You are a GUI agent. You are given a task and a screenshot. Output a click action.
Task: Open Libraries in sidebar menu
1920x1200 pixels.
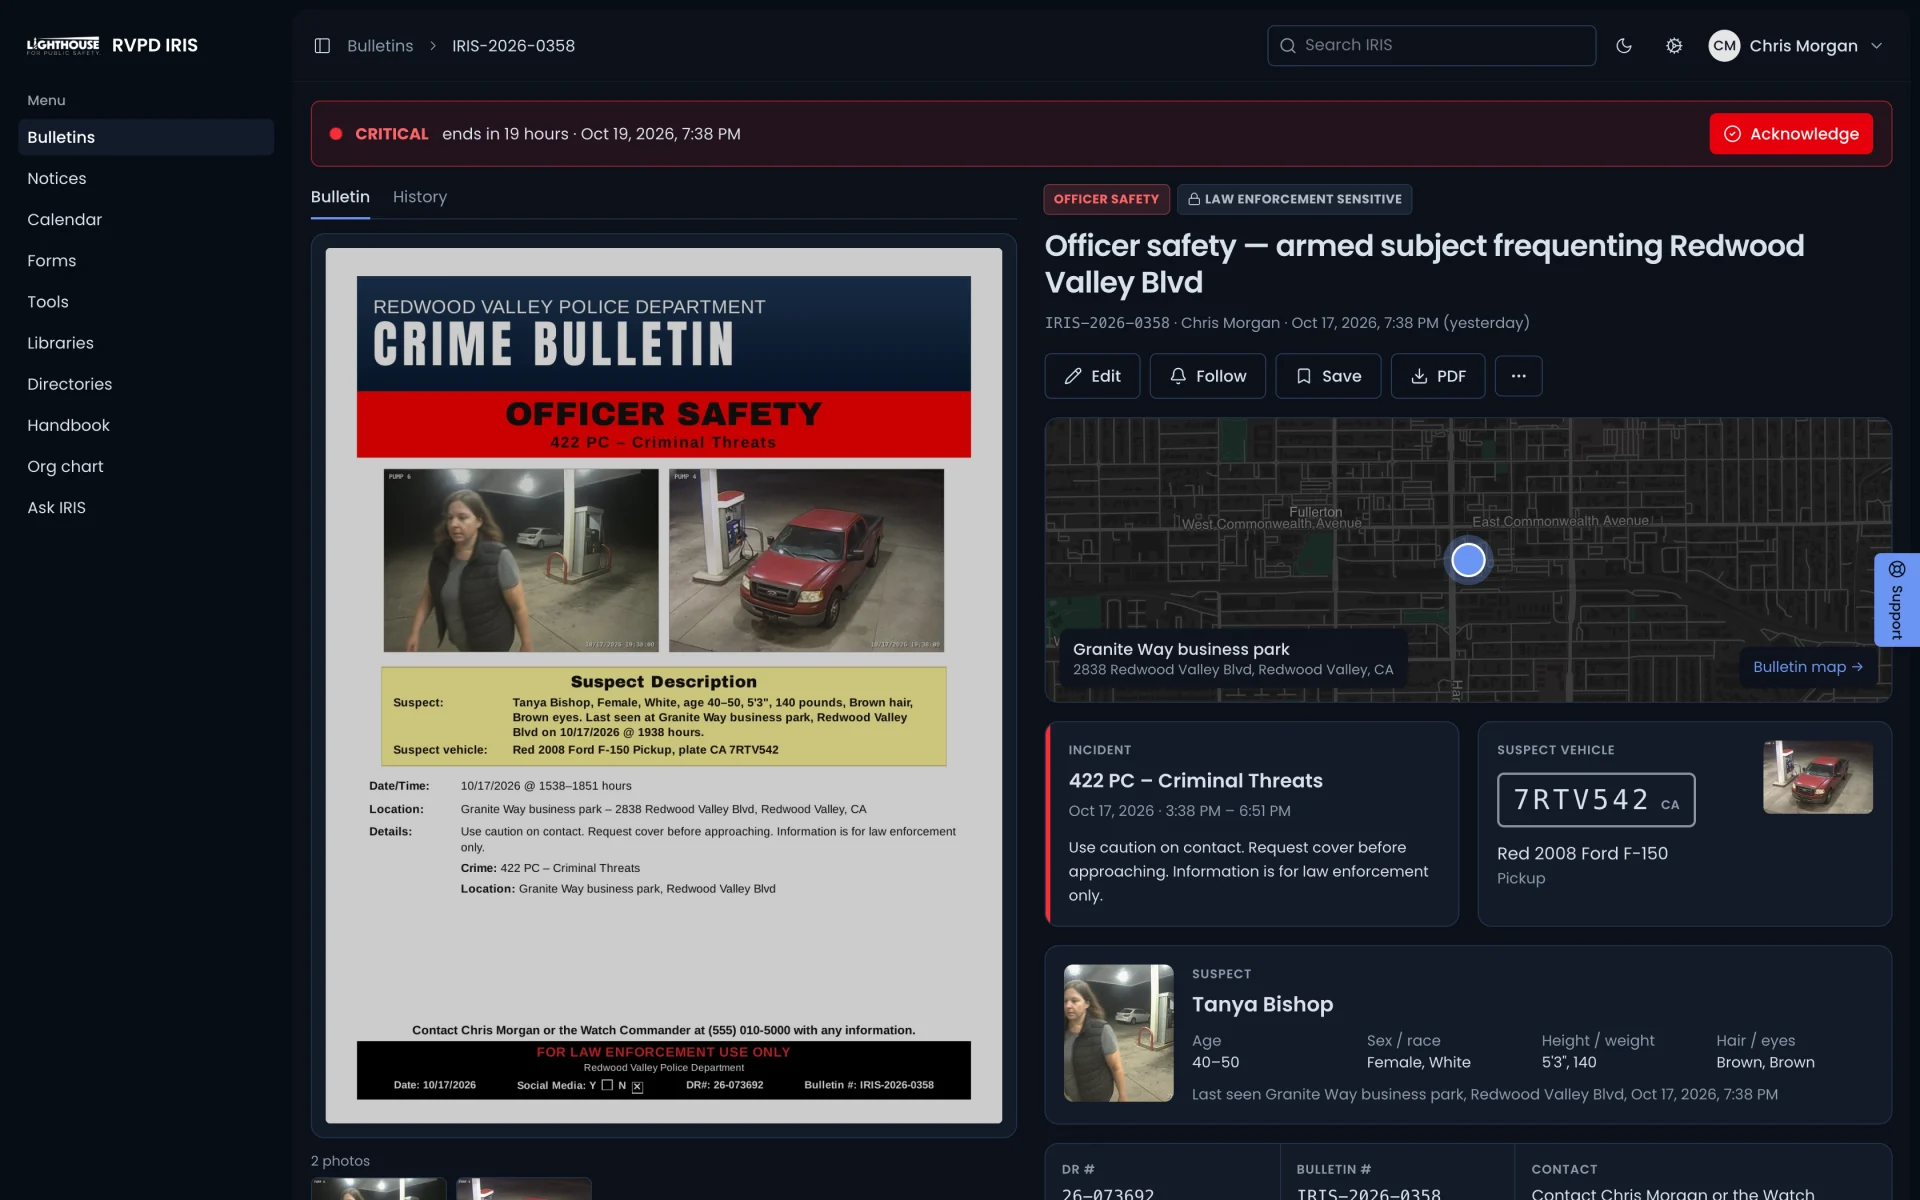(x=146, y=343)
